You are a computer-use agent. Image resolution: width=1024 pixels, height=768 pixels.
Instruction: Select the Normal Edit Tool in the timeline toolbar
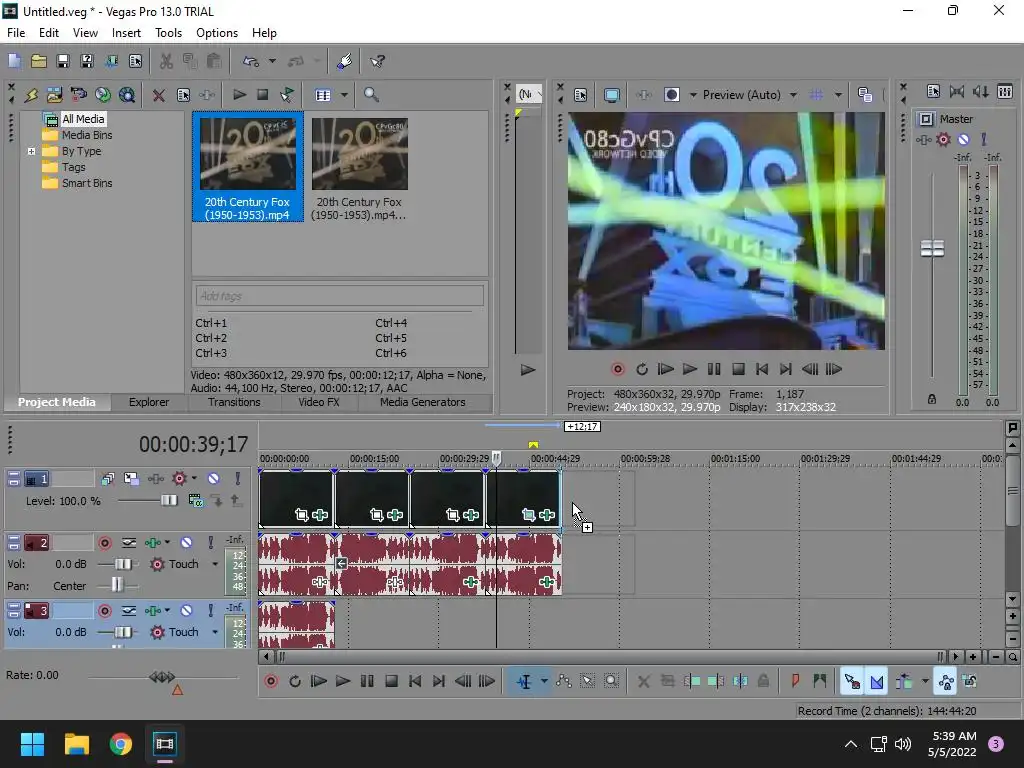(x=524, y=682)
